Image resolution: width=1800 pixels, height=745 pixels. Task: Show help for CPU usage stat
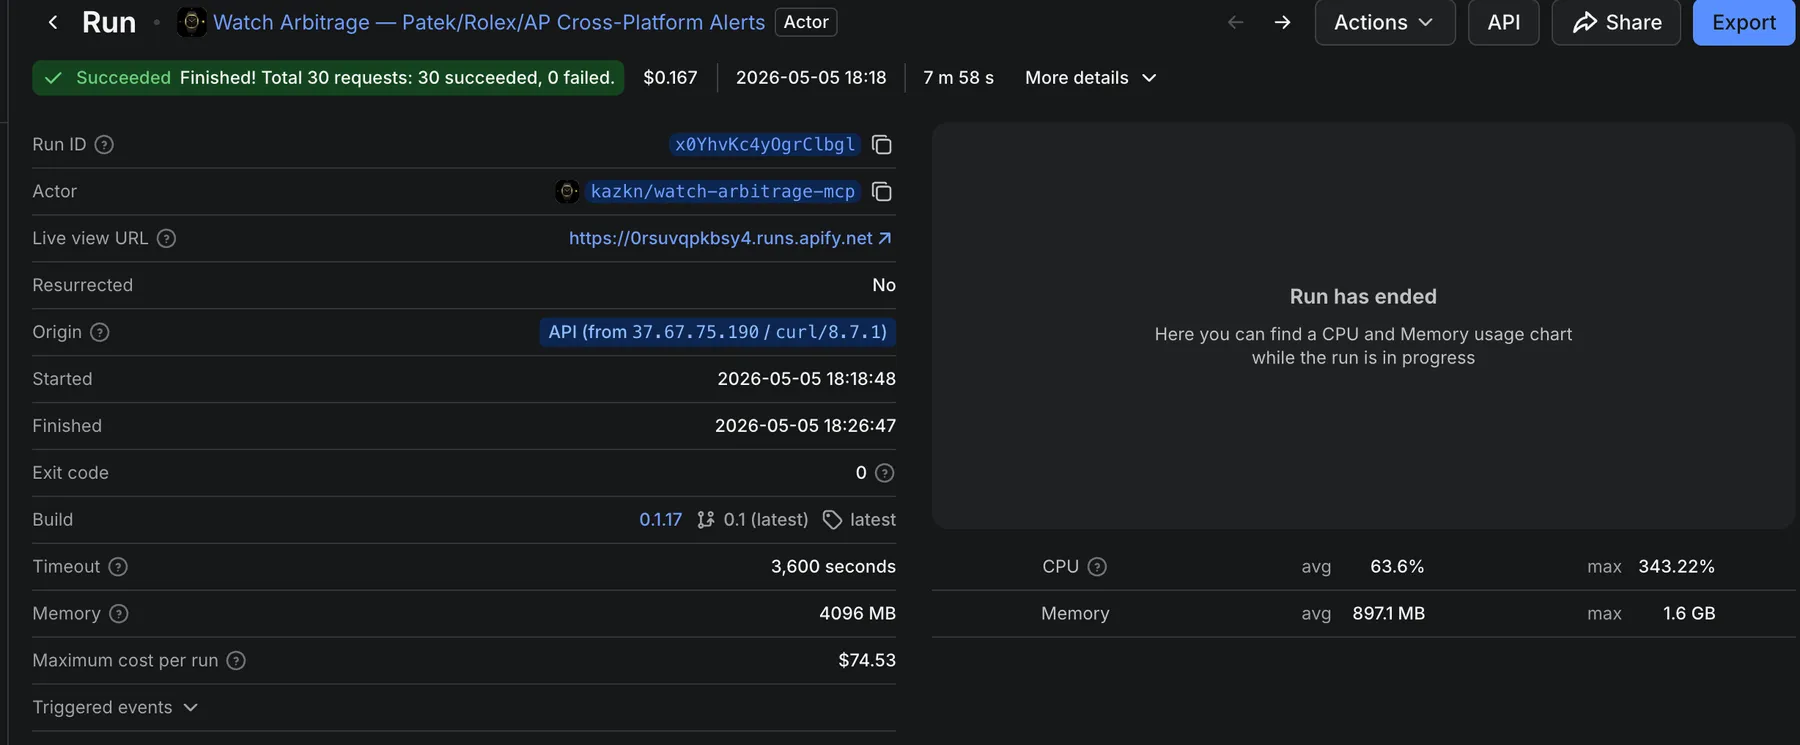(x=1097, y=567)
